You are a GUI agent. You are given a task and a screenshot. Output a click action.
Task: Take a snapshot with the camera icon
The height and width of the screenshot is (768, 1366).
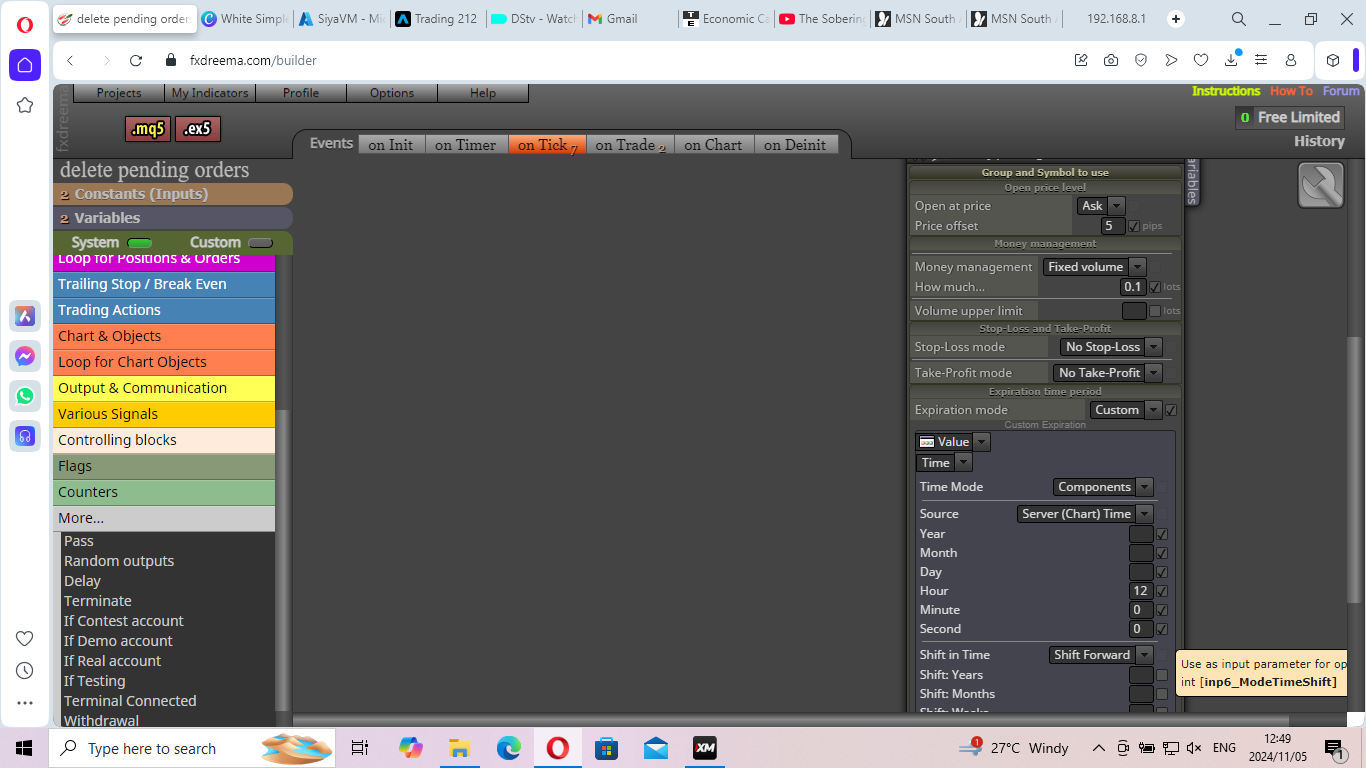tap(1111, 60)
